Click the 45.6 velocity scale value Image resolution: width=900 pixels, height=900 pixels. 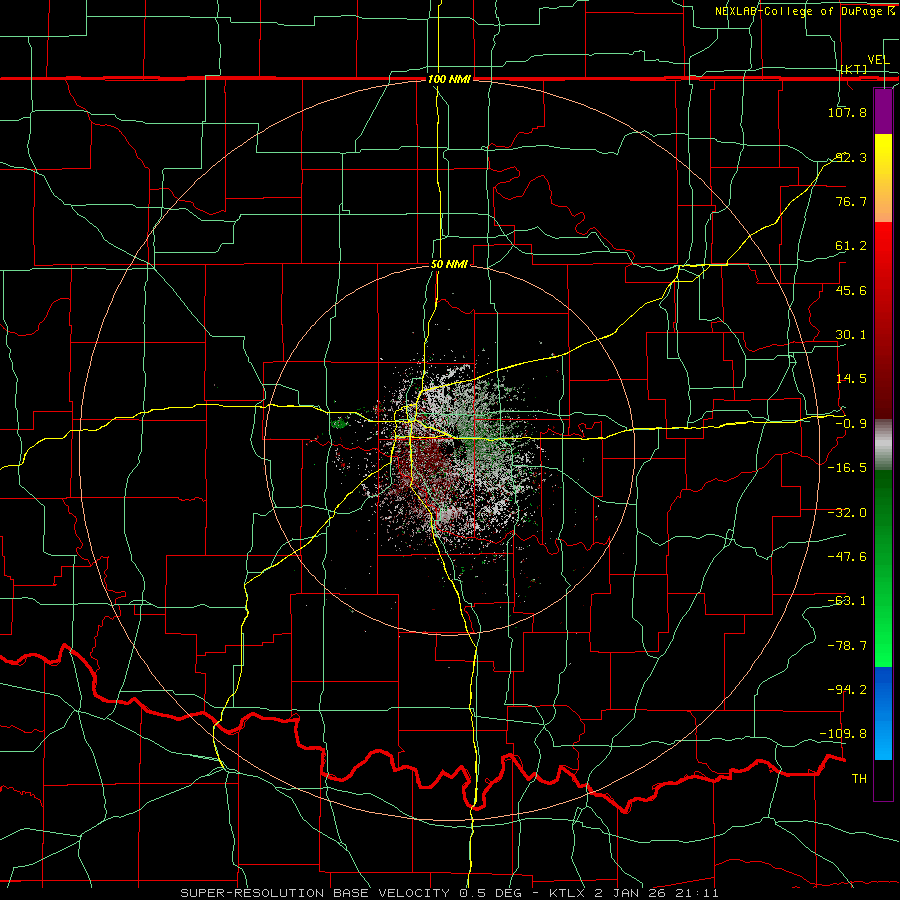coord(850,290)
